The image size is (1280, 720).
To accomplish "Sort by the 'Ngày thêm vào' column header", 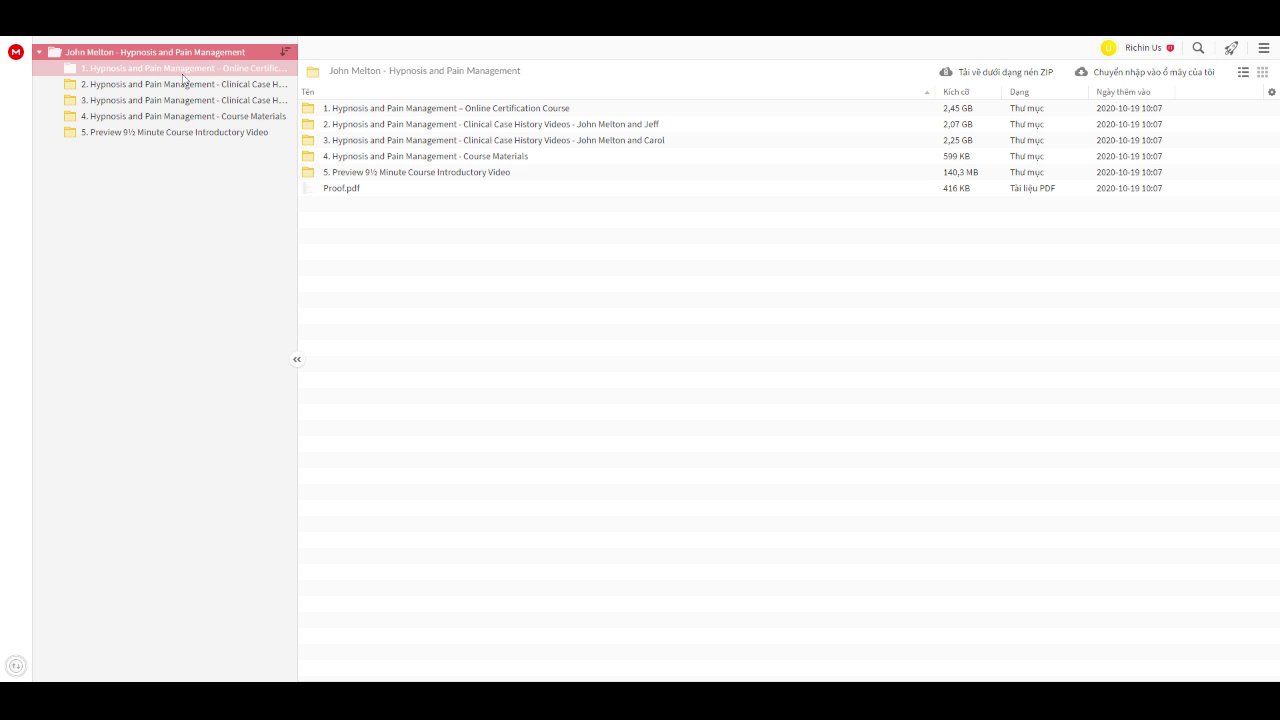I will point(1123,92).
